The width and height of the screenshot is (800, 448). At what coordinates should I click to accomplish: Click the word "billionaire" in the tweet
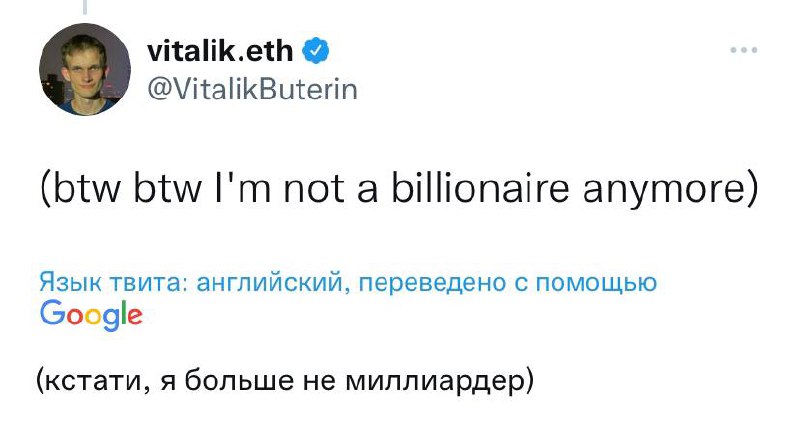tap(472, 189)
